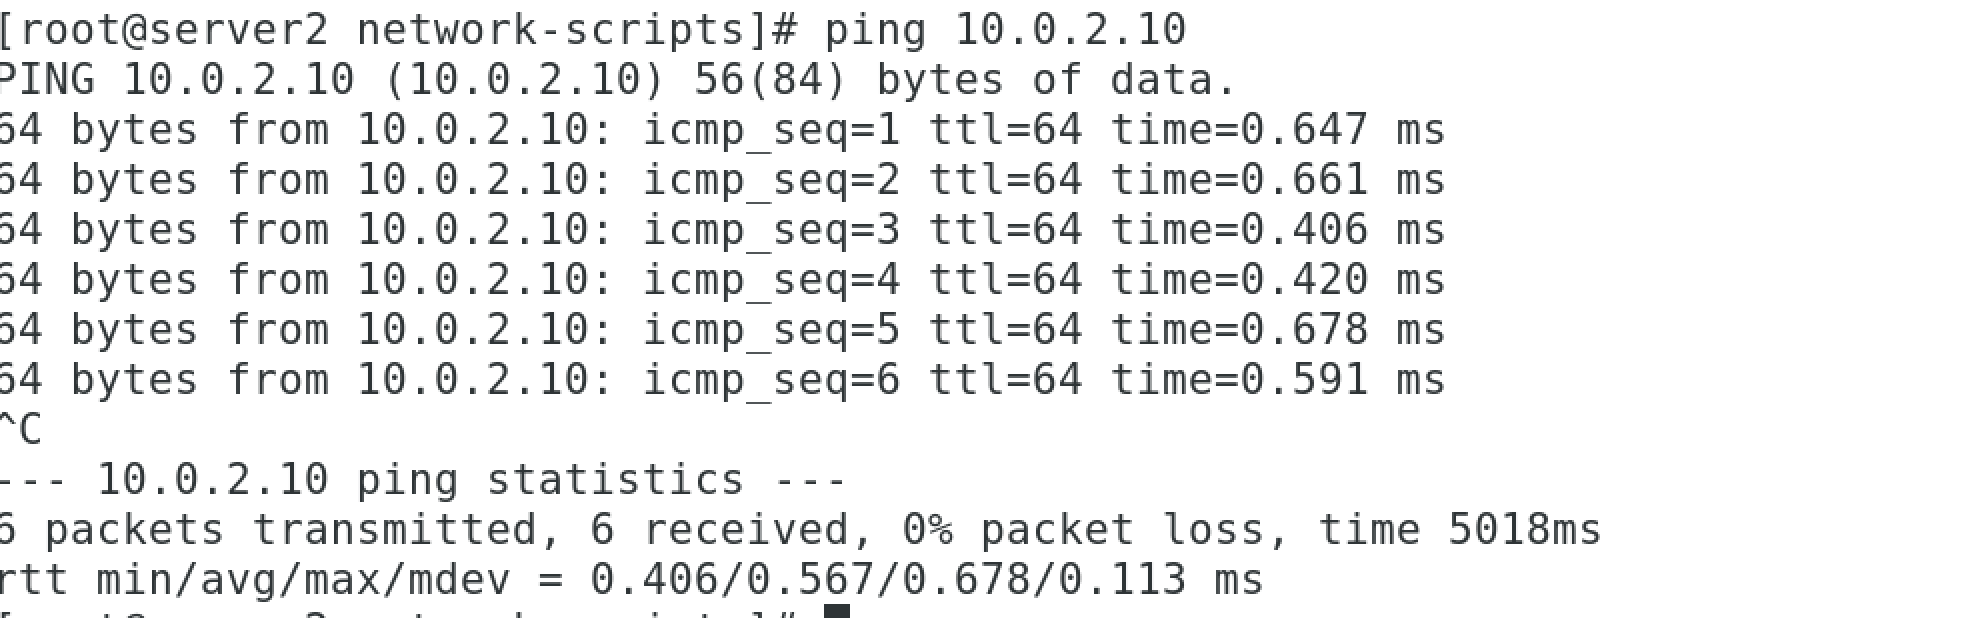
Task: Click the icmp_seq=6 reply line
Action: [x=722, y=381]
